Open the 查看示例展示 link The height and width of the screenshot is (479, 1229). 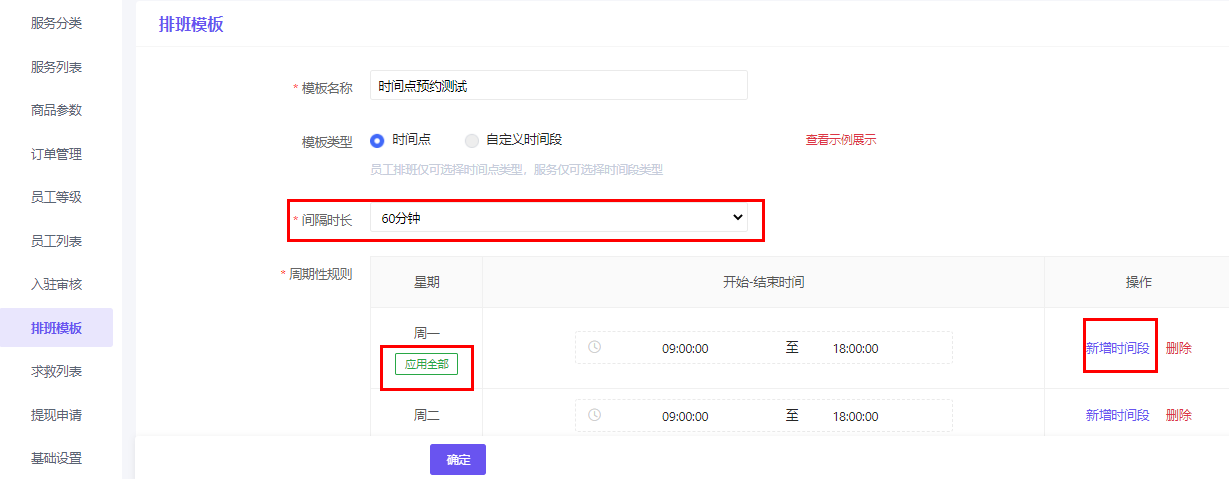click(840, 140)
